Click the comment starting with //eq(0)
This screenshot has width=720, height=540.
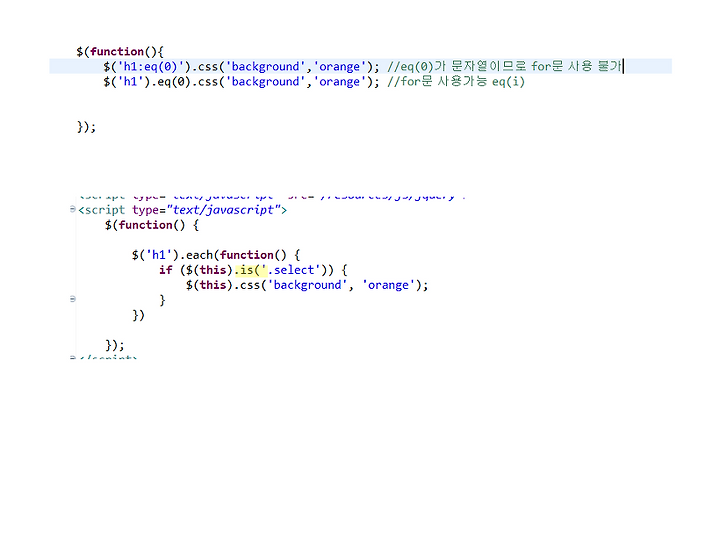tap(504, 66)
